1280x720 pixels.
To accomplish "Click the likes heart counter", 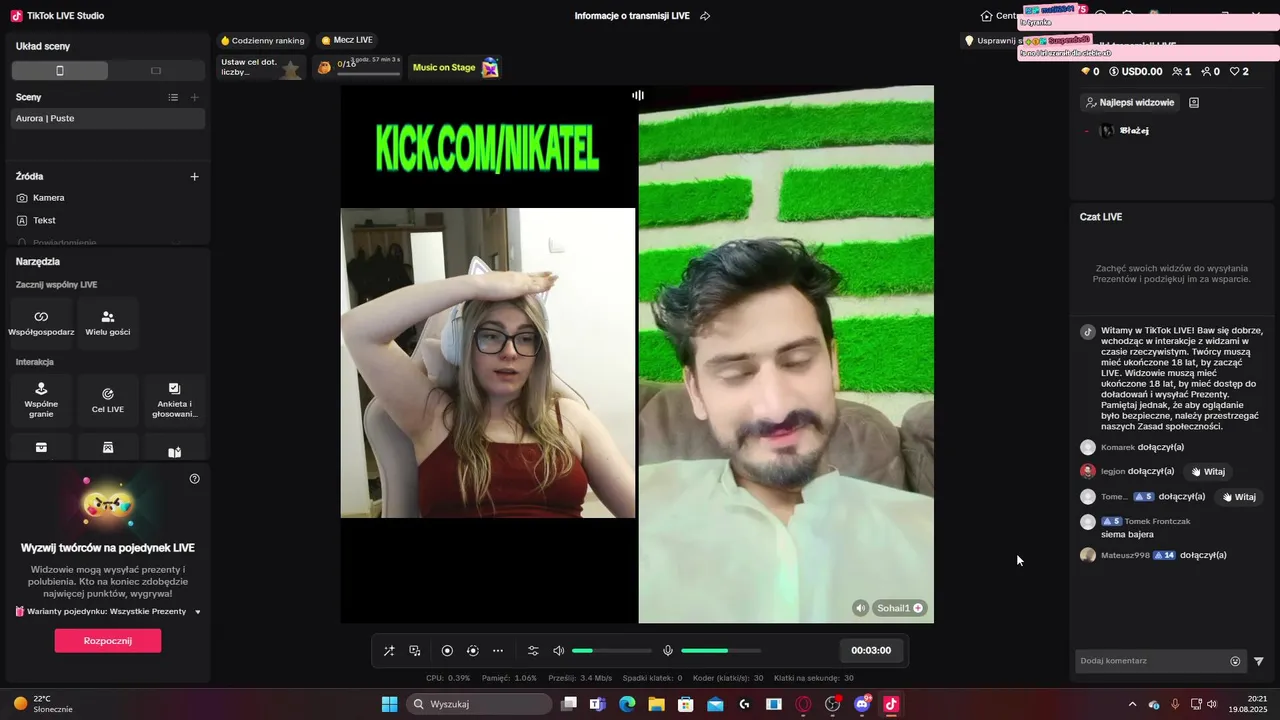I will tap(1239, 72).
